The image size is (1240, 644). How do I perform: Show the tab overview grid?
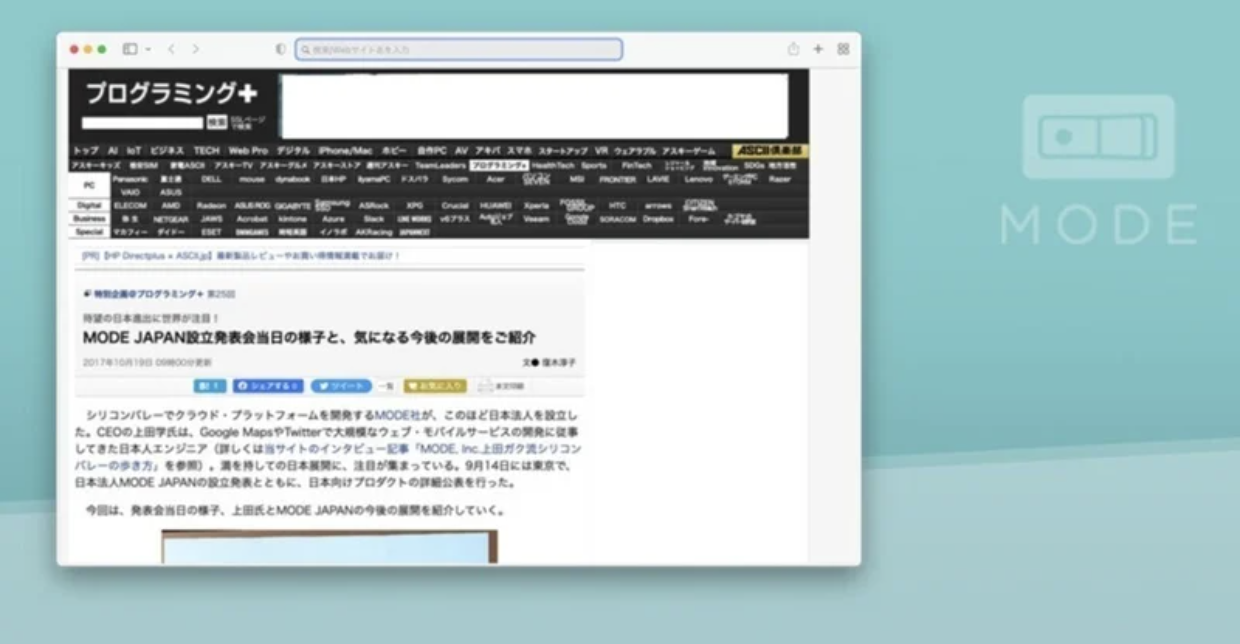[x=843, y=49]
